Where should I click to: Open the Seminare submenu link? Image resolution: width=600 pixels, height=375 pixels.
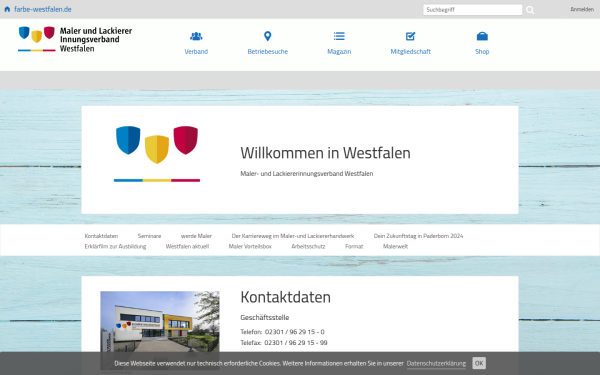pyautogui.click(x=149, y=236)
